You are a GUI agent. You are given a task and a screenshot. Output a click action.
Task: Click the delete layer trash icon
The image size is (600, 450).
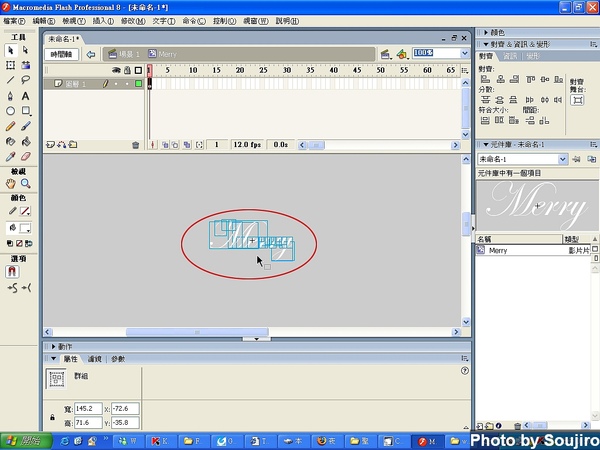pos(136,145)
